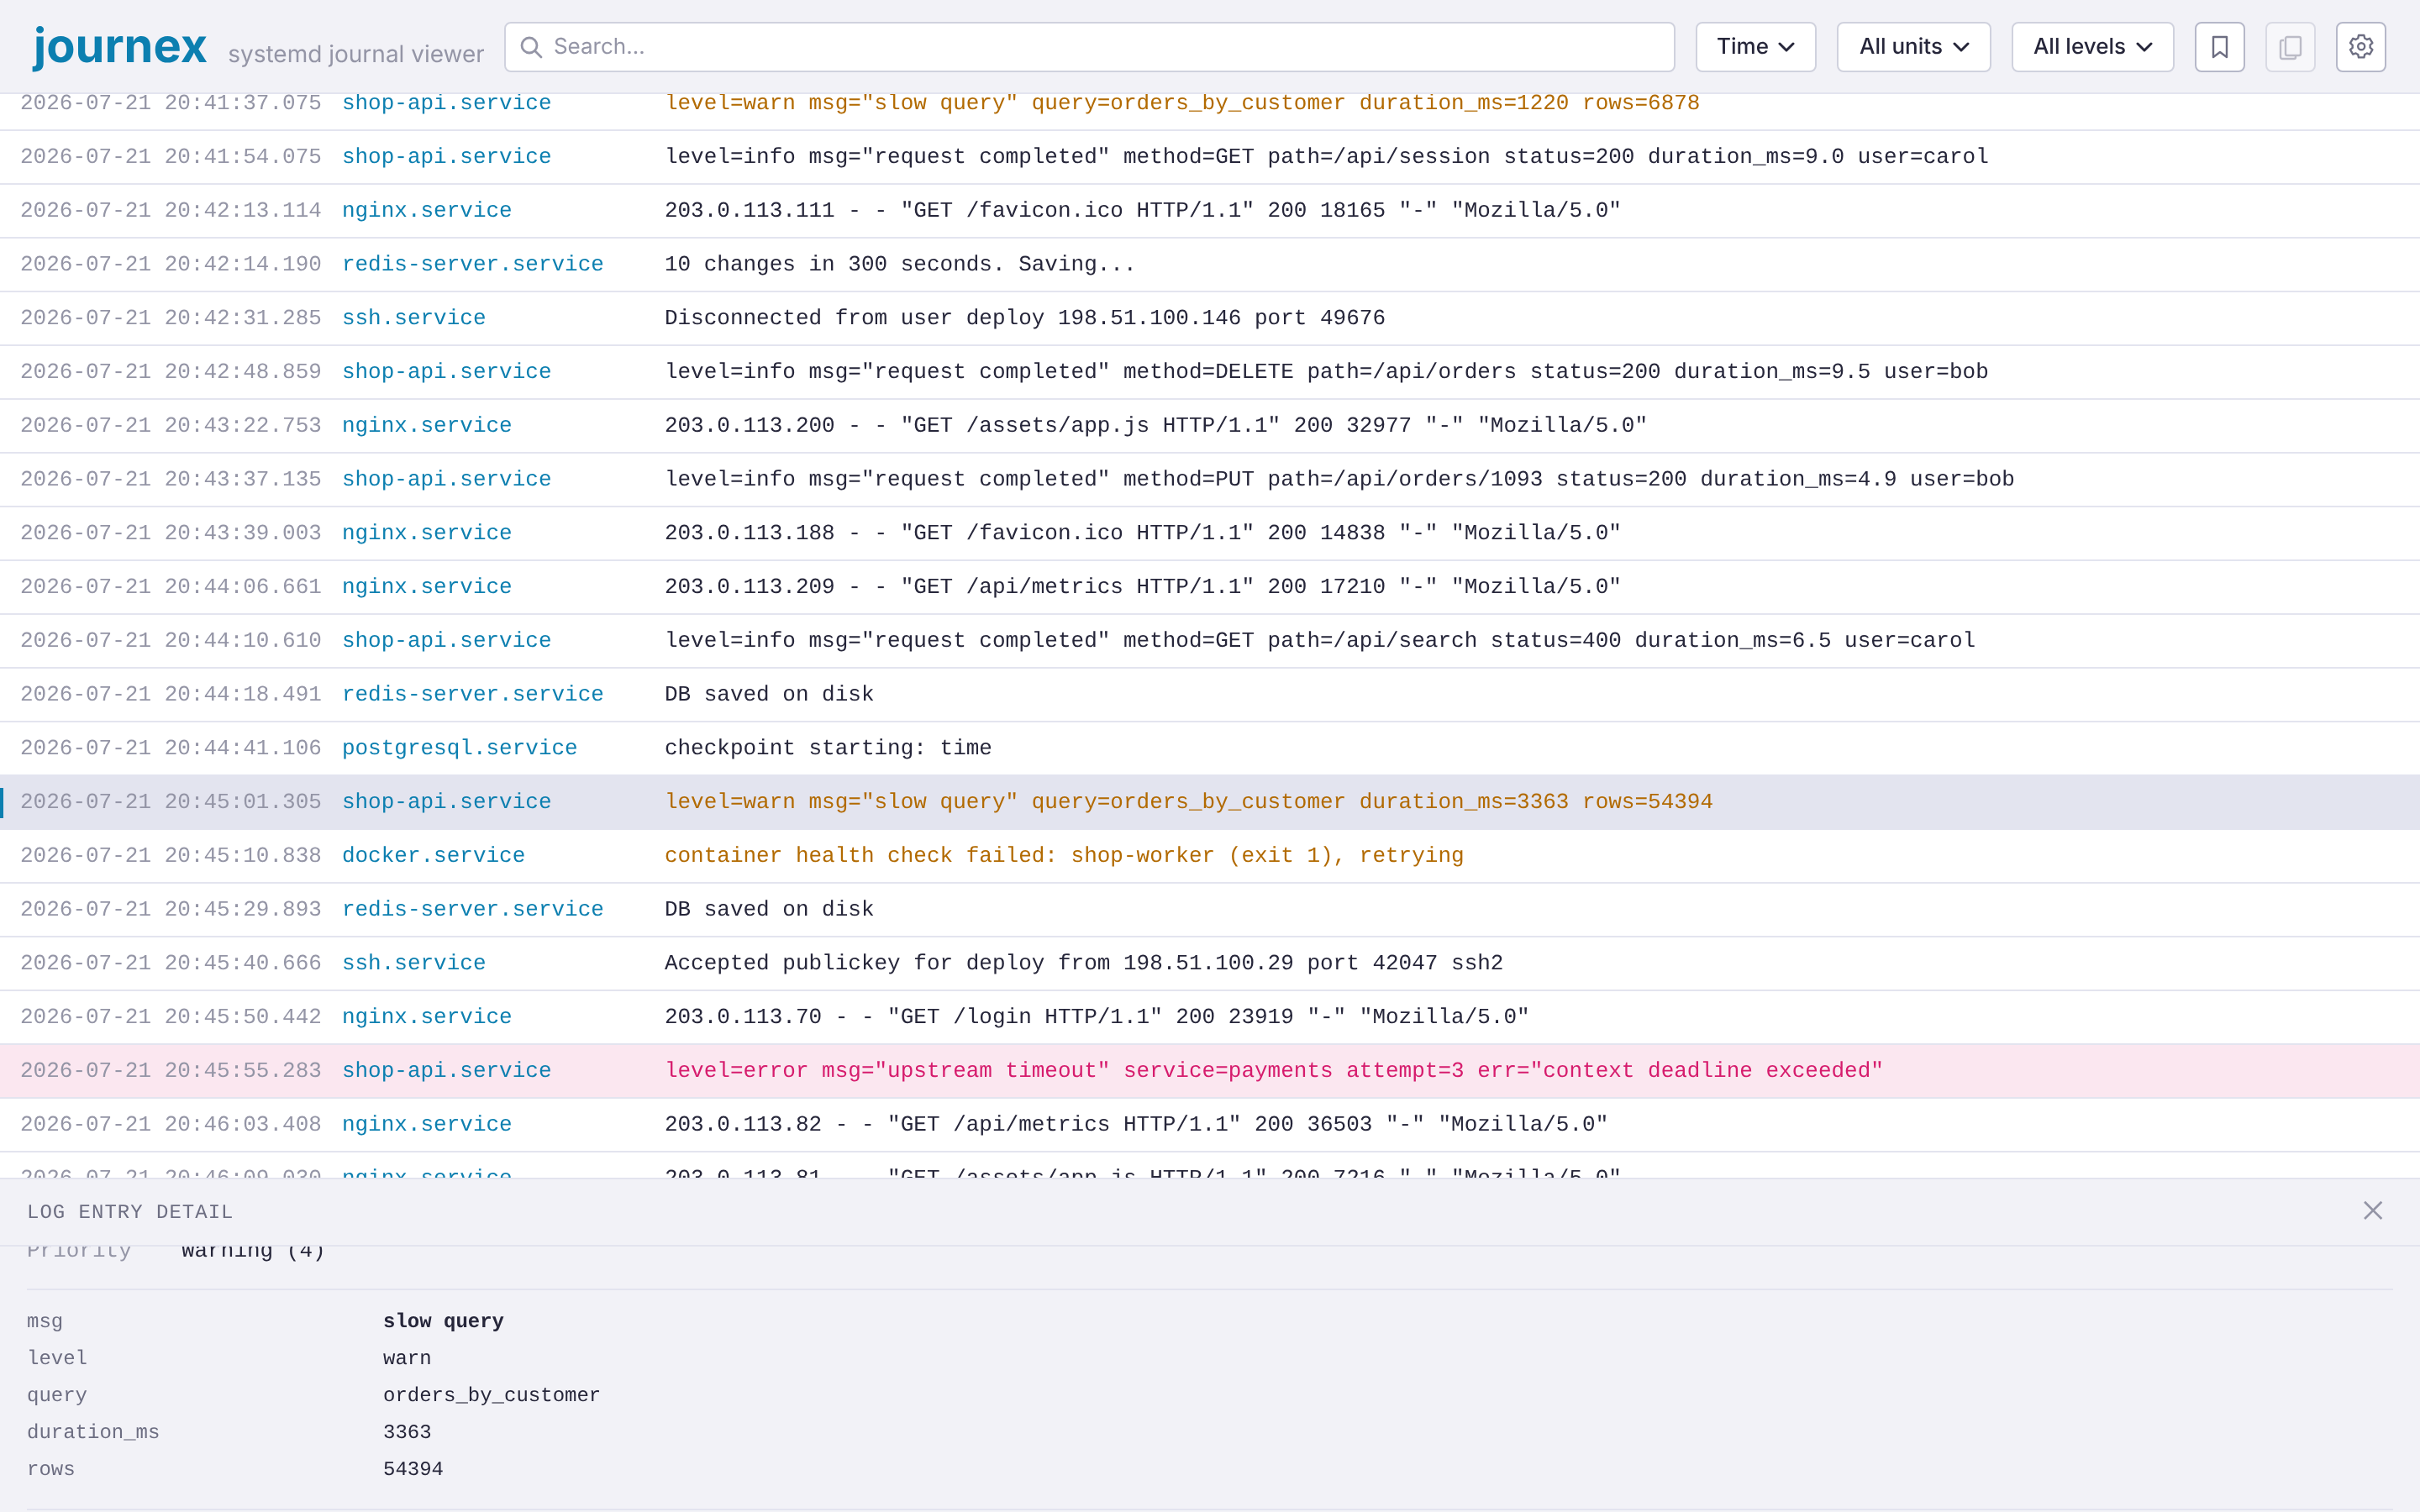Open the All units filter dropdown
2420x1512 pixels.
[x=1913, y=47]
